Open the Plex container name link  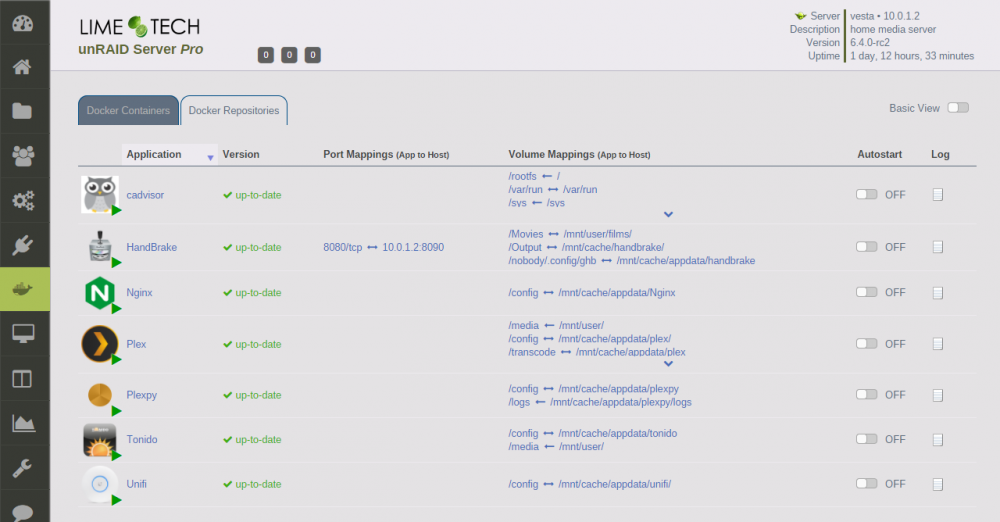coord(136,345)
